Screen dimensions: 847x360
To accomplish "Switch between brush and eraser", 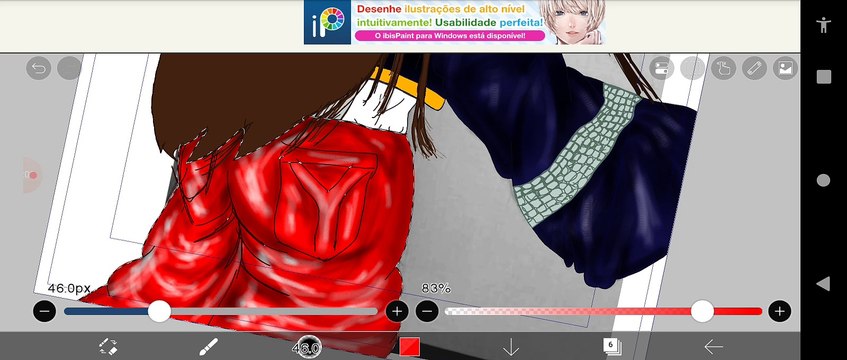I will pos(108,346).
